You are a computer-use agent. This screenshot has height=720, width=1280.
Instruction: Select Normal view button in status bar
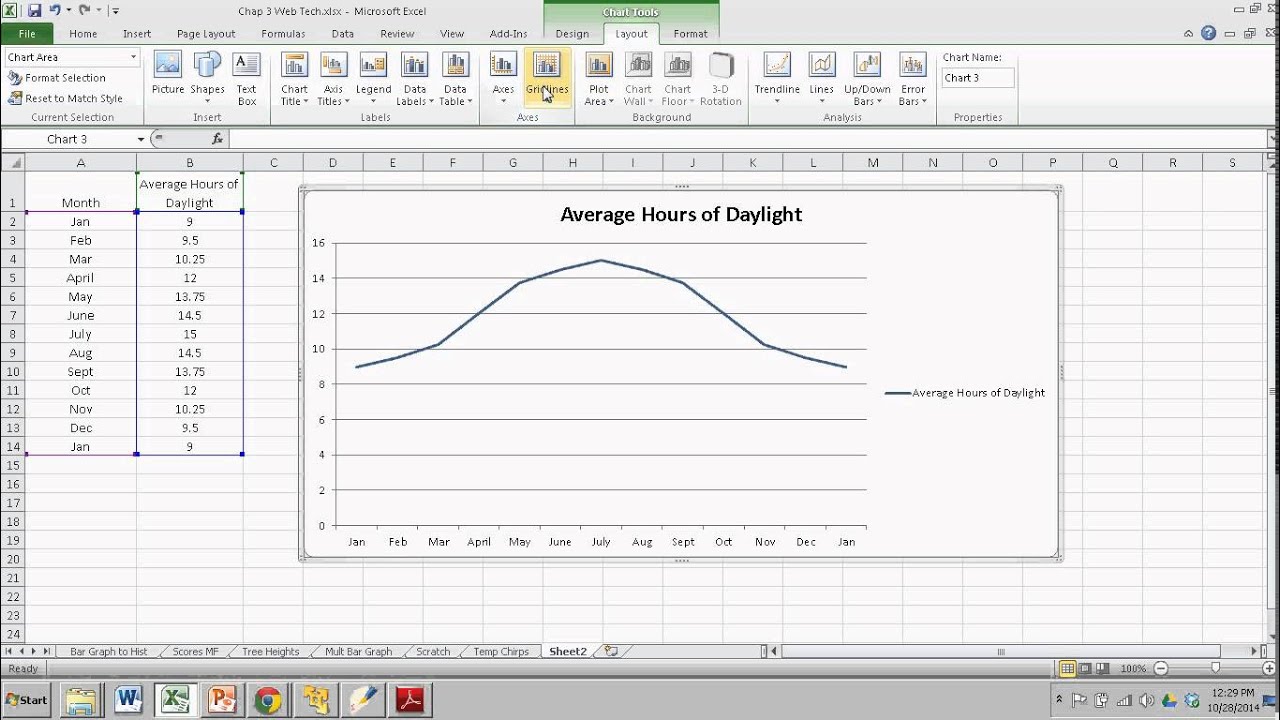pos(1067,668)
